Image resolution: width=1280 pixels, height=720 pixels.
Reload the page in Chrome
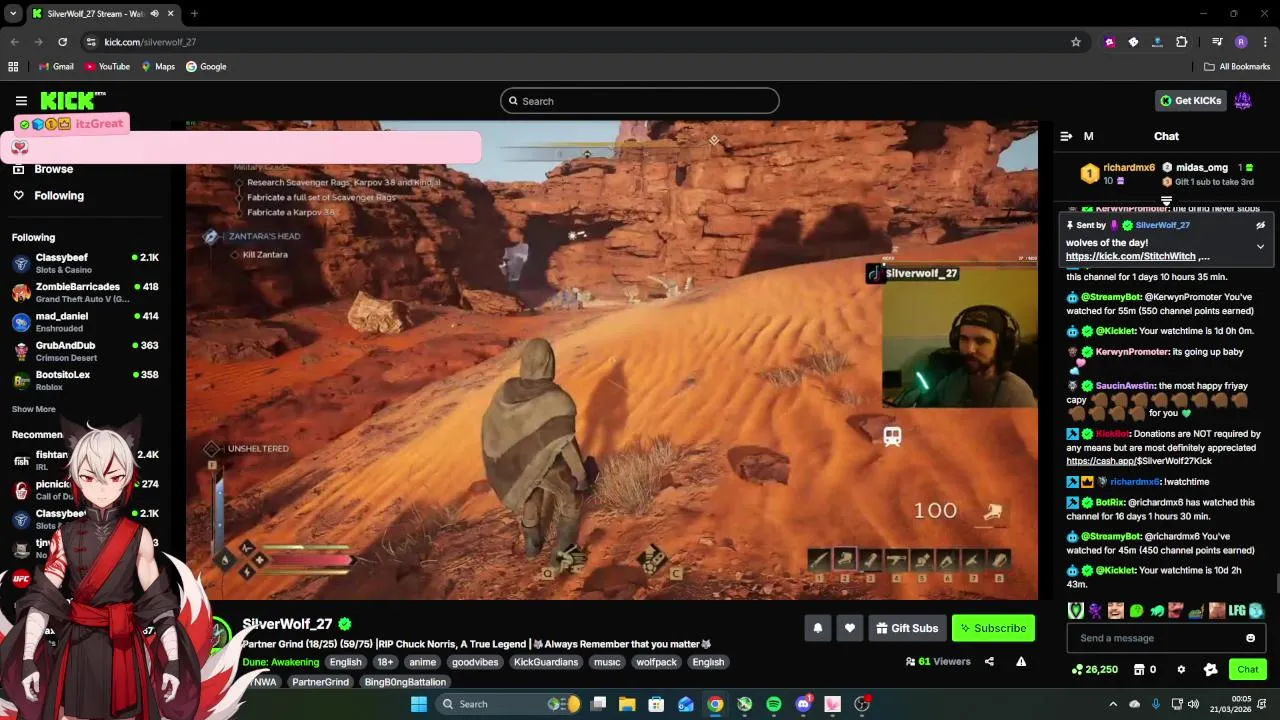pyautogui.click(x=62, y=42)
